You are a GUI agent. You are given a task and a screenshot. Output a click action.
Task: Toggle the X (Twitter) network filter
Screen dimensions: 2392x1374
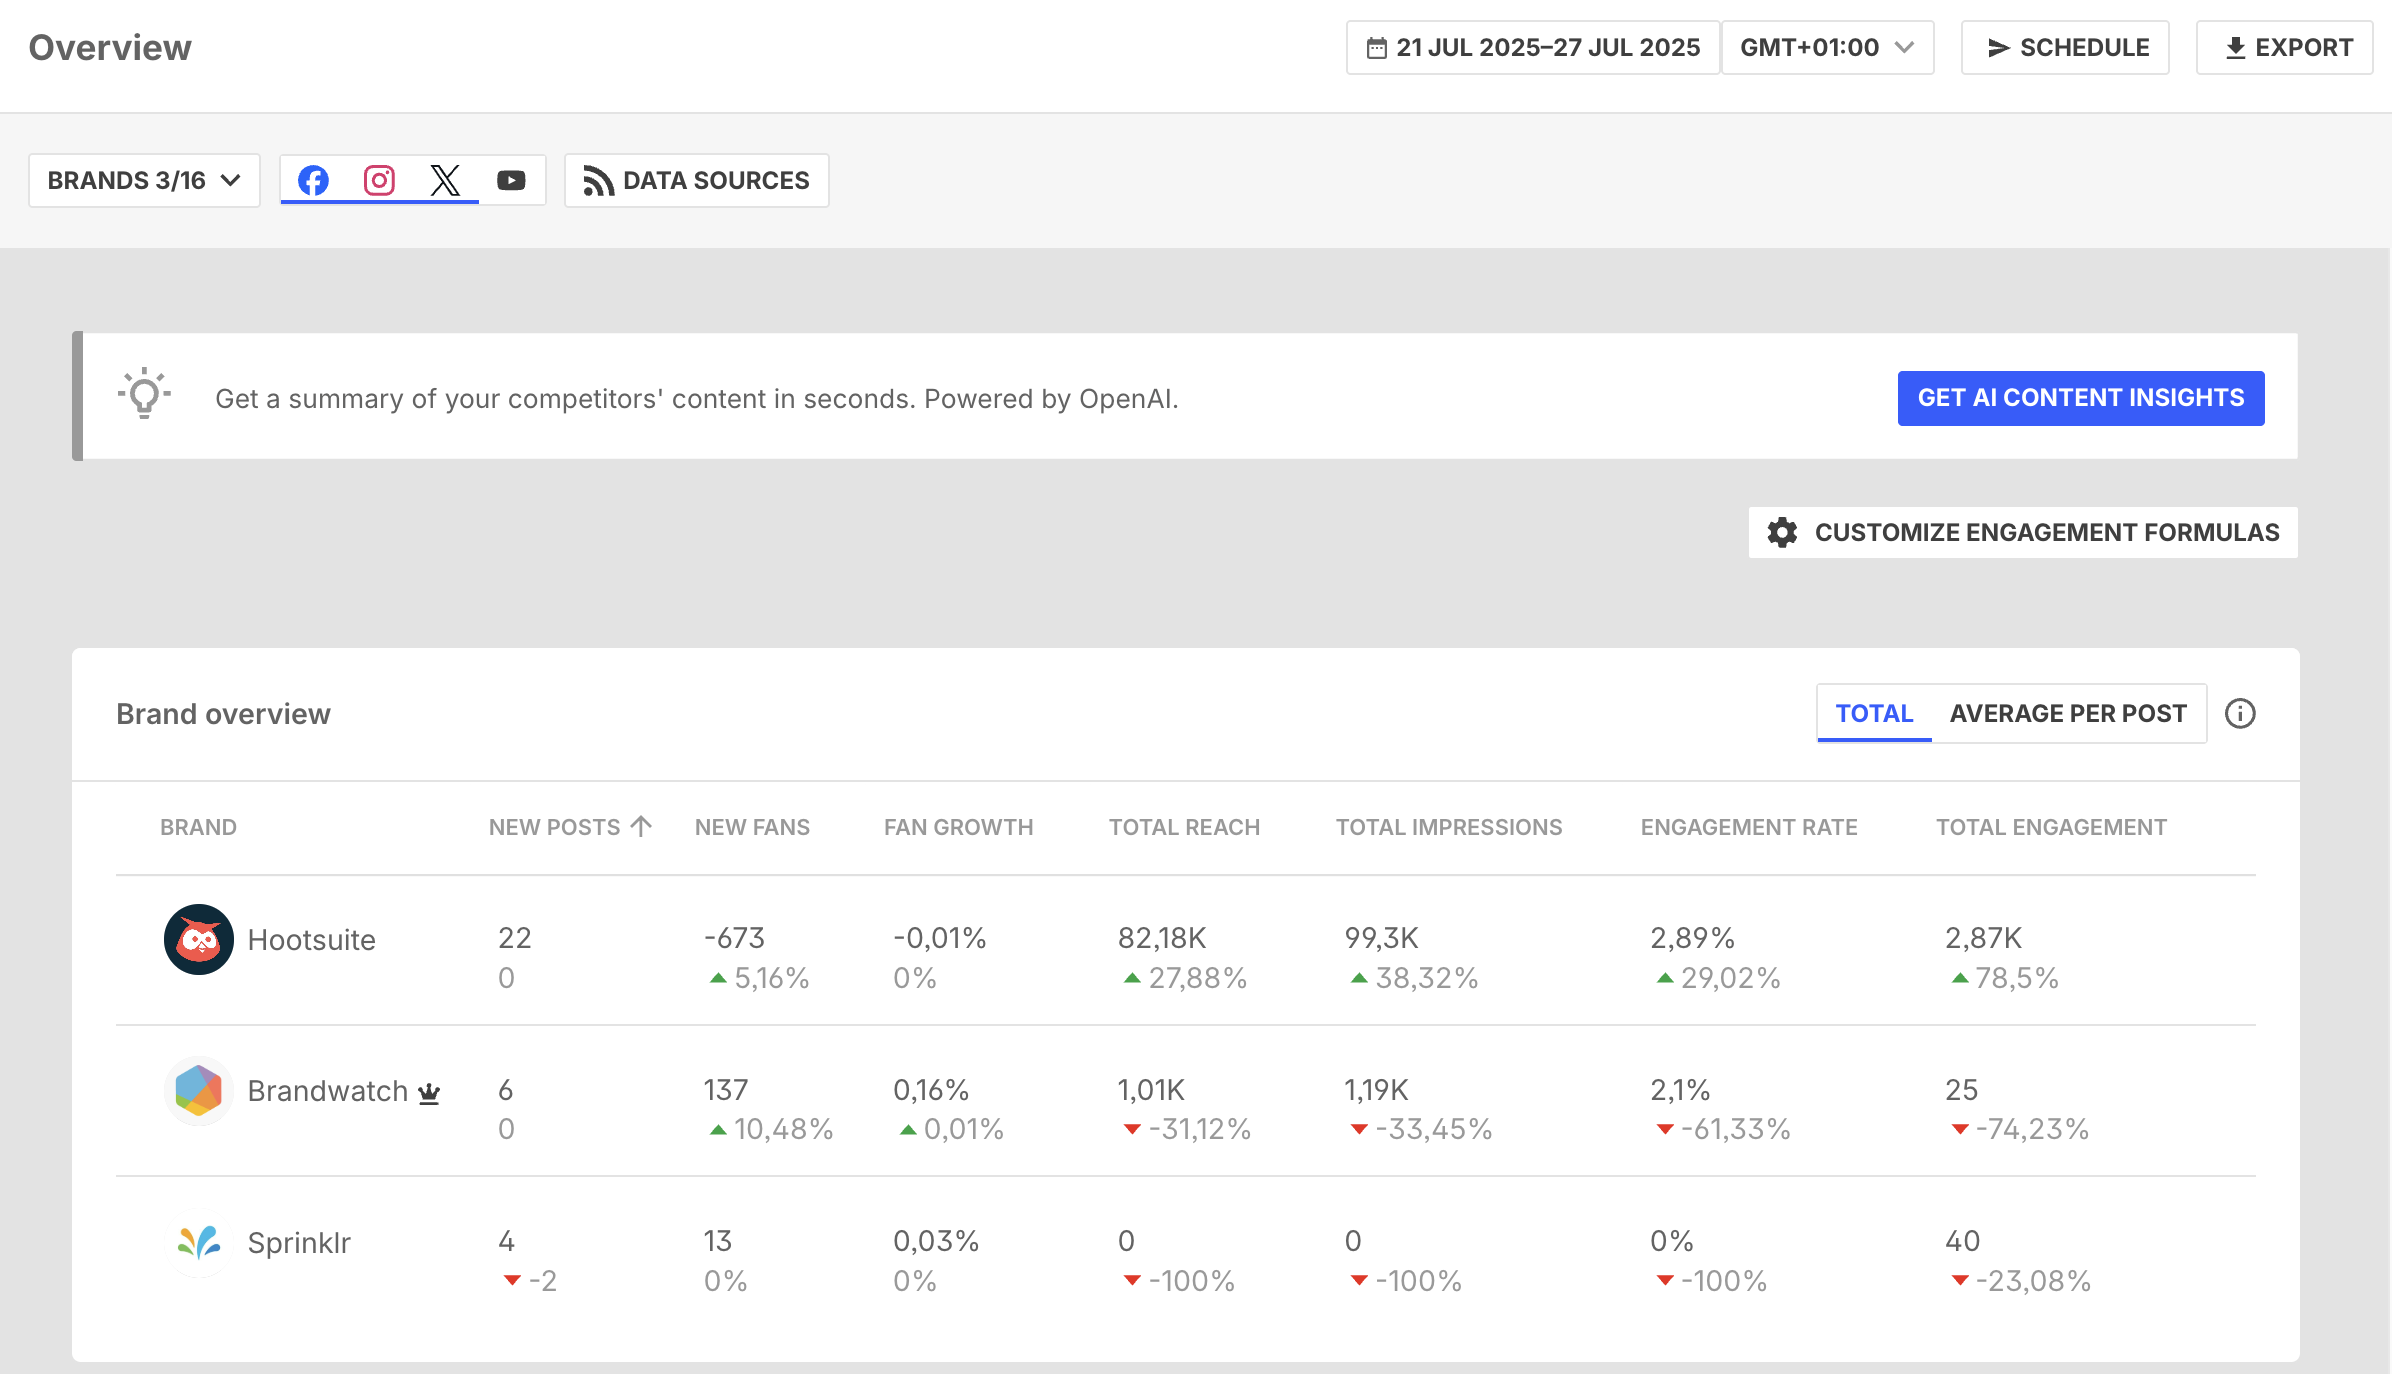[x=445, y=180]
